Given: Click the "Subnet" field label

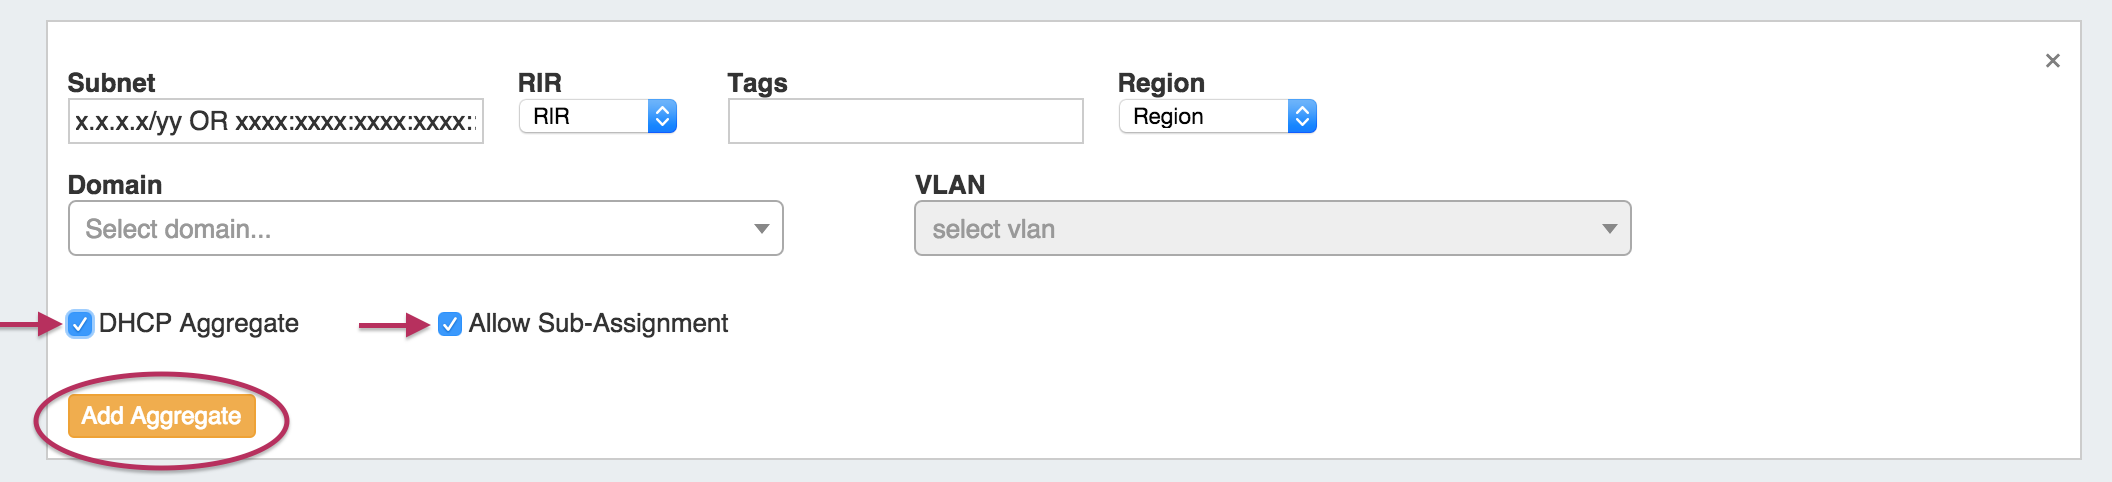Looking at the screenshot, I should coord(111,83).
